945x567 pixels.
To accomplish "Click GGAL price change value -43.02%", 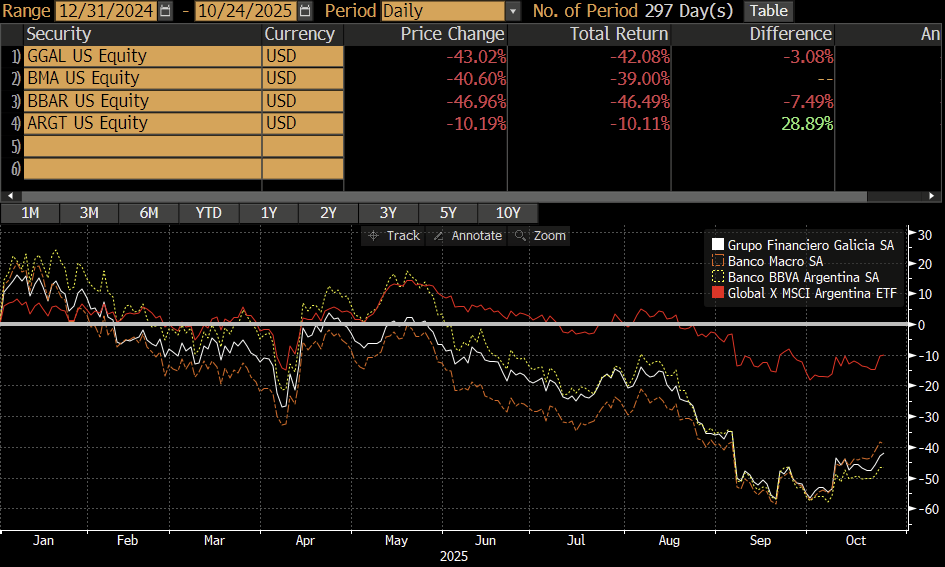I will [x=476, y=57].
